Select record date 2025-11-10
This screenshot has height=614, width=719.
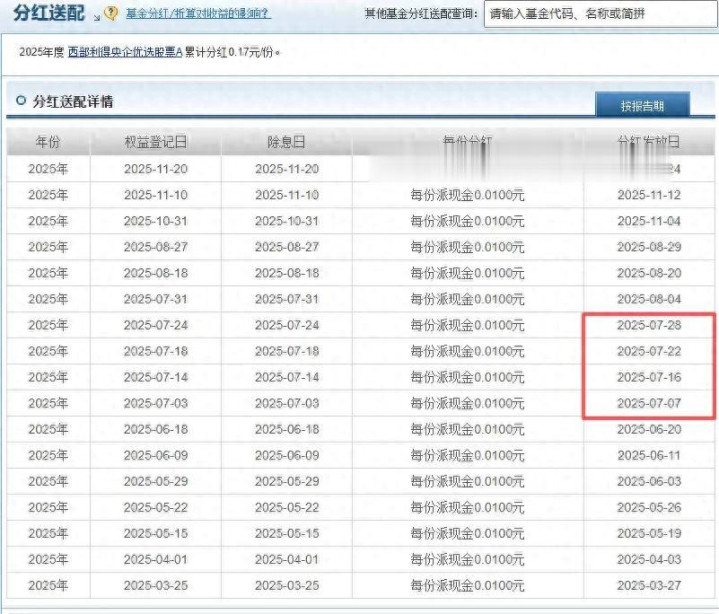point(156,195)
